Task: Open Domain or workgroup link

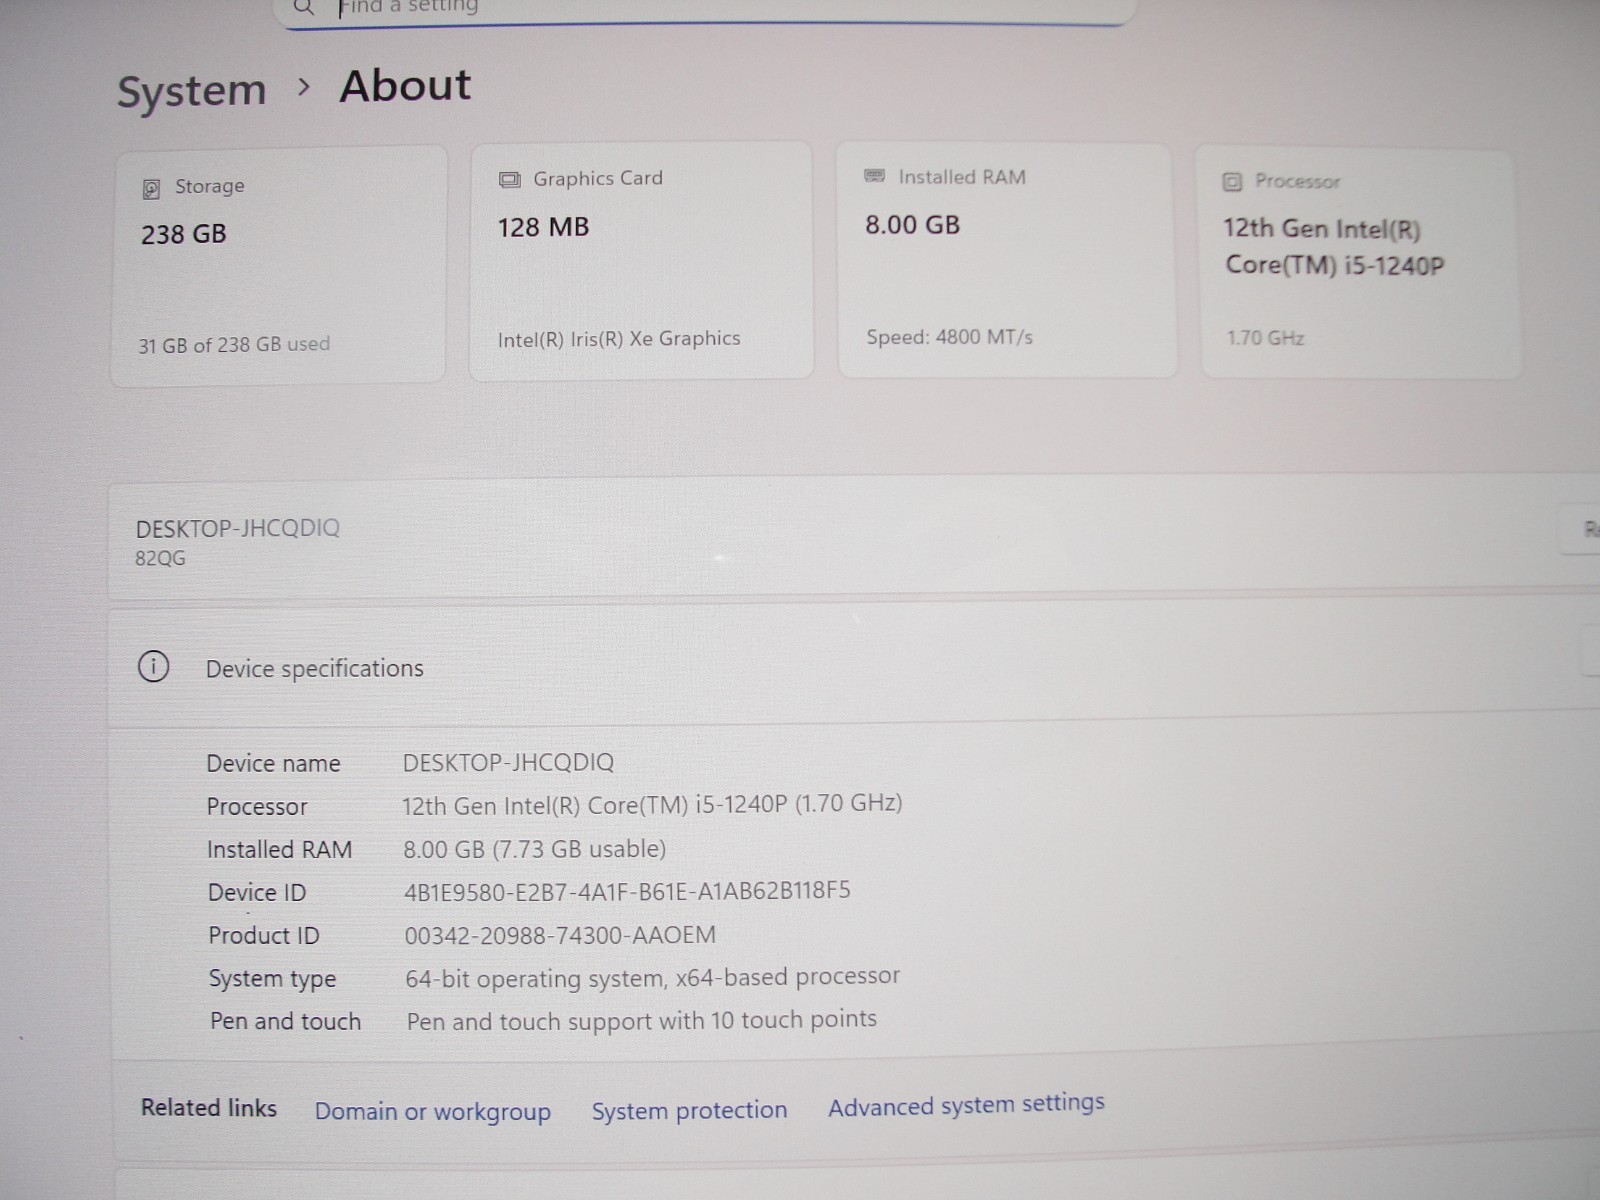Action: point(432,1111)
